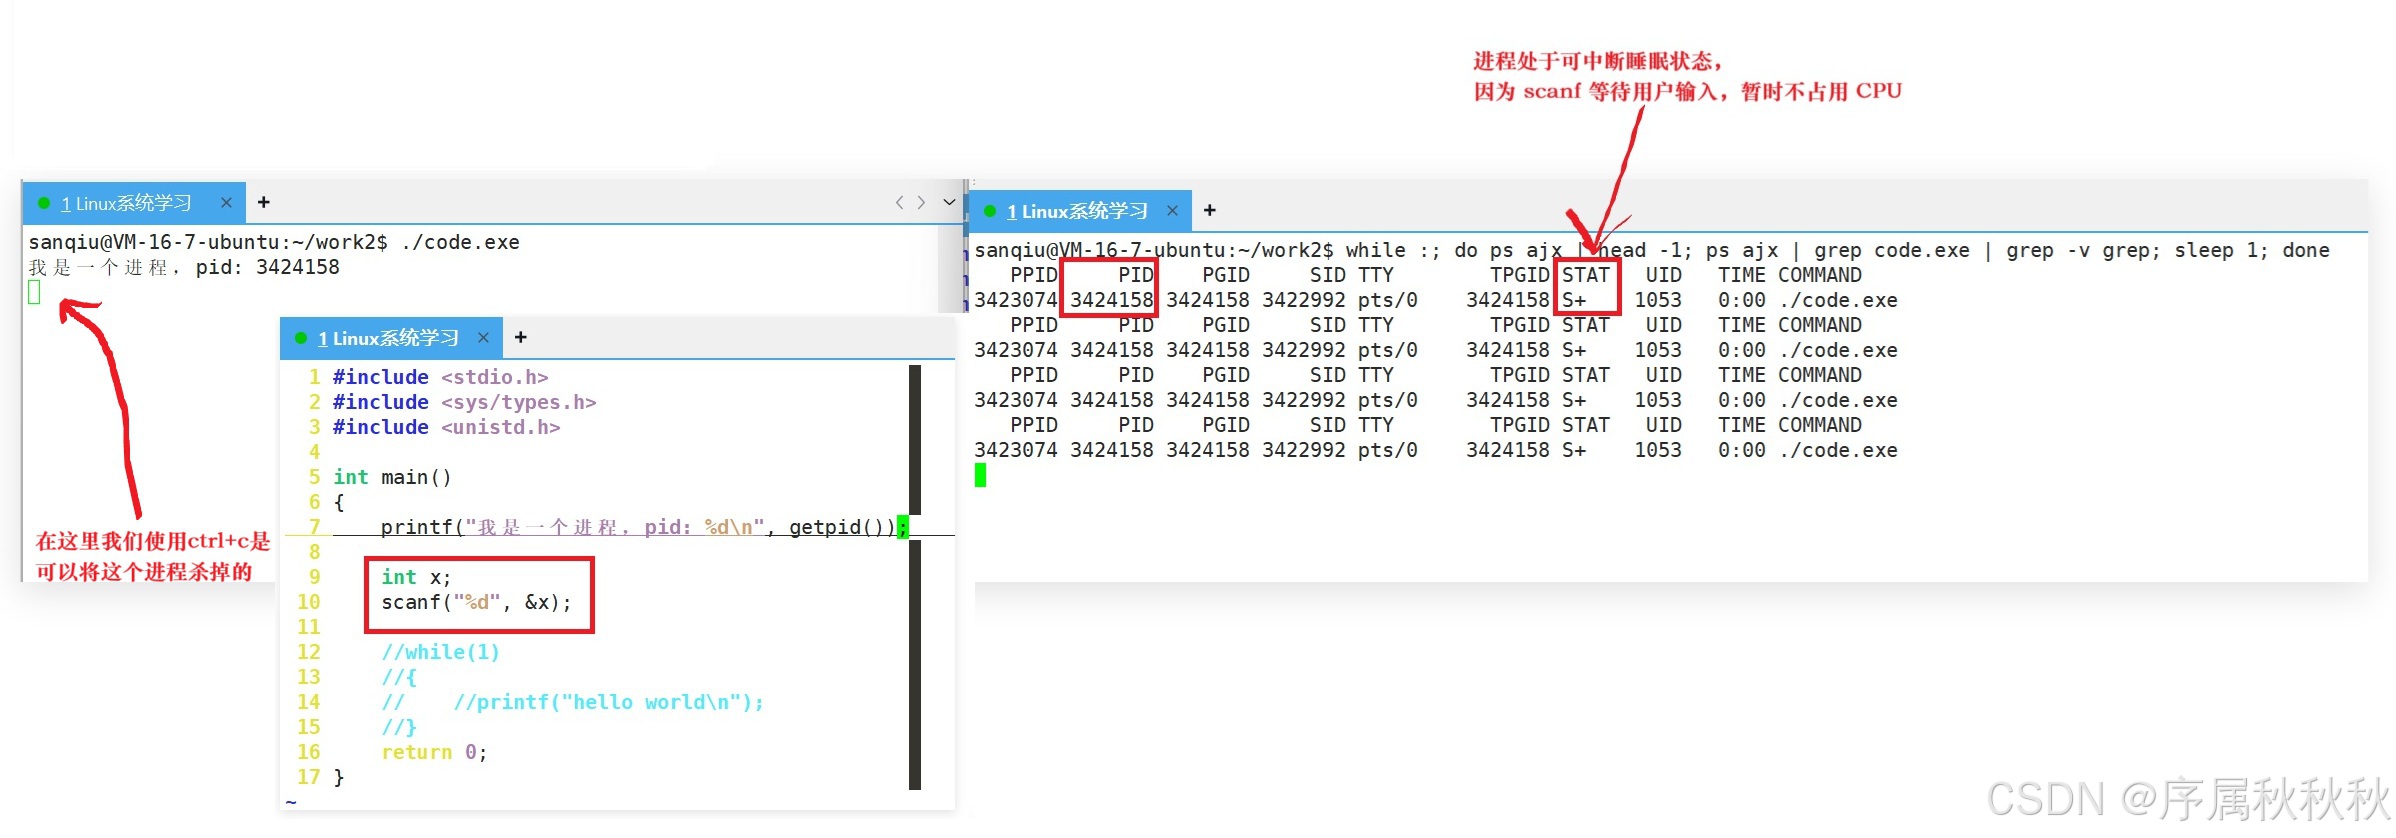
Task: Click "while :; do ps ajx" in right terminal
Action: click(1453, 250)
